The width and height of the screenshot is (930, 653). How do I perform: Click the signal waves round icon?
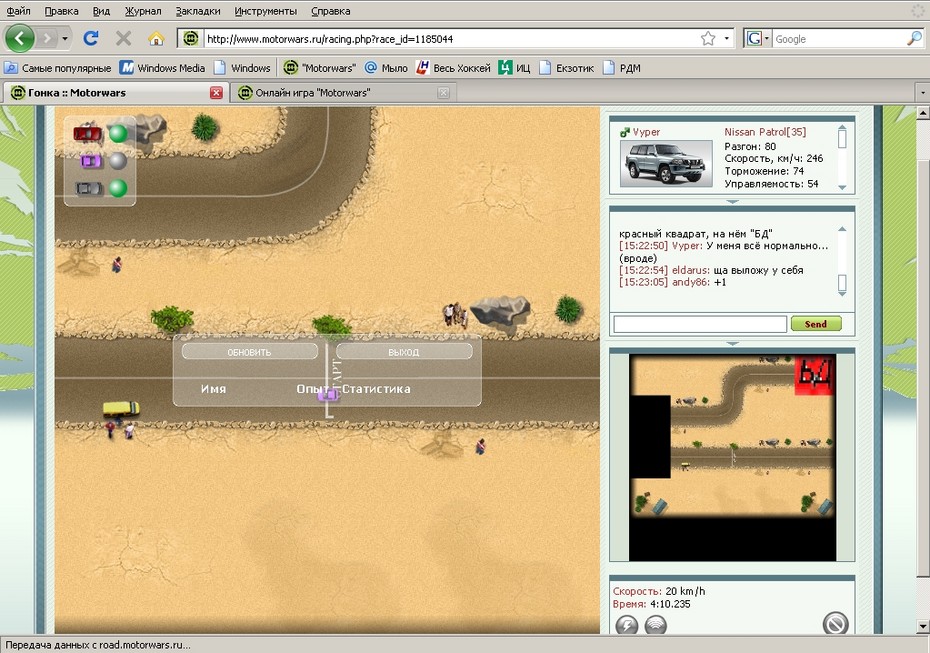pyautogui.click(x=655, y=625)
